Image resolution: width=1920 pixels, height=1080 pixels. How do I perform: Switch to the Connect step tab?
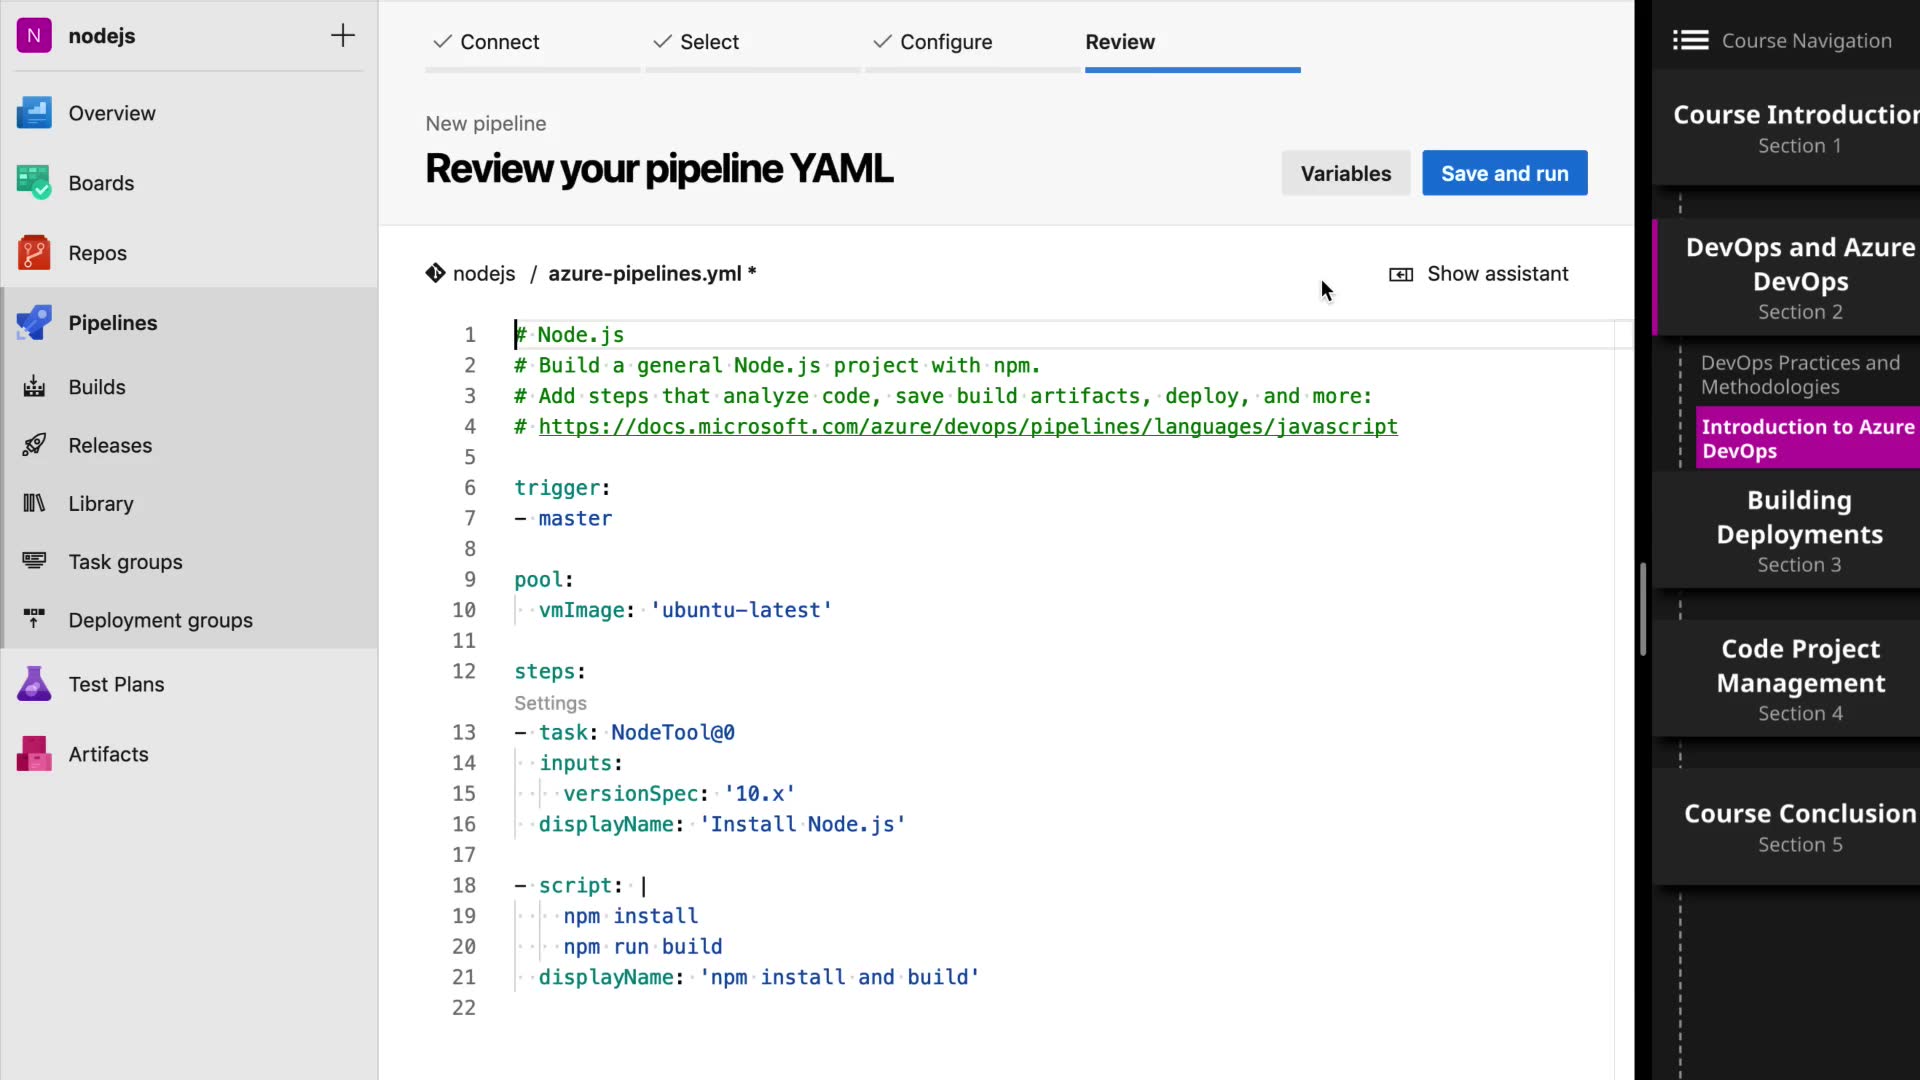[x=499, y=42]
